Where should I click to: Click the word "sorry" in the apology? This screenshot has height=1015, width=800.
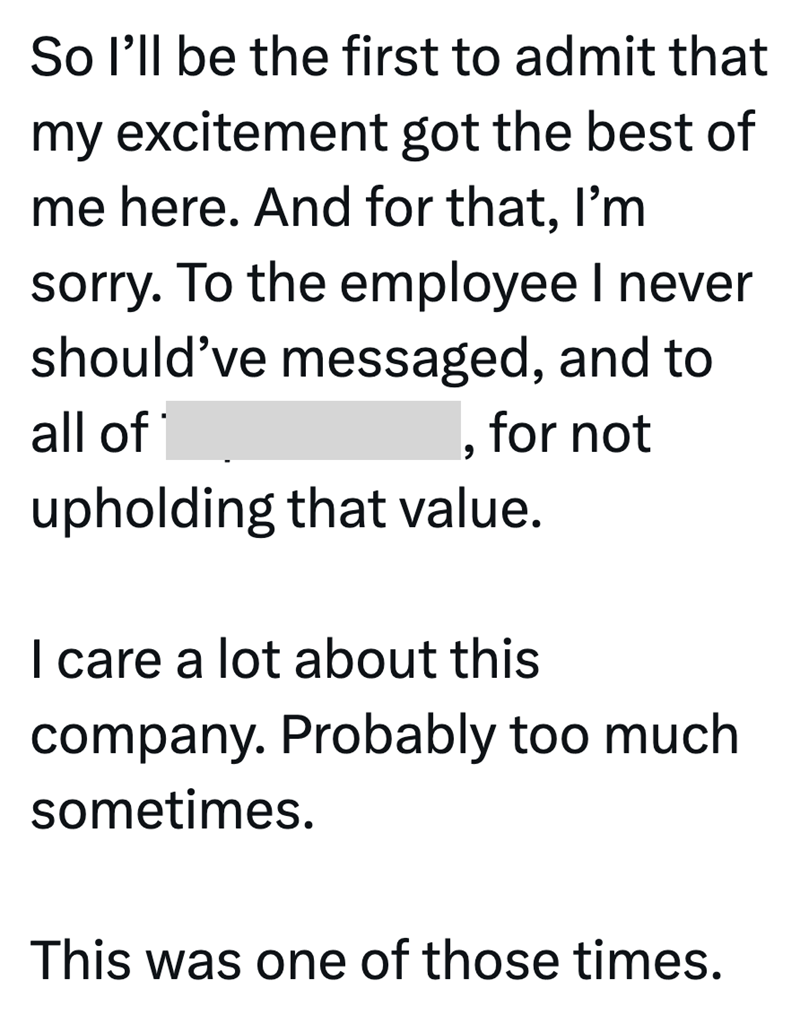(91, 286)
